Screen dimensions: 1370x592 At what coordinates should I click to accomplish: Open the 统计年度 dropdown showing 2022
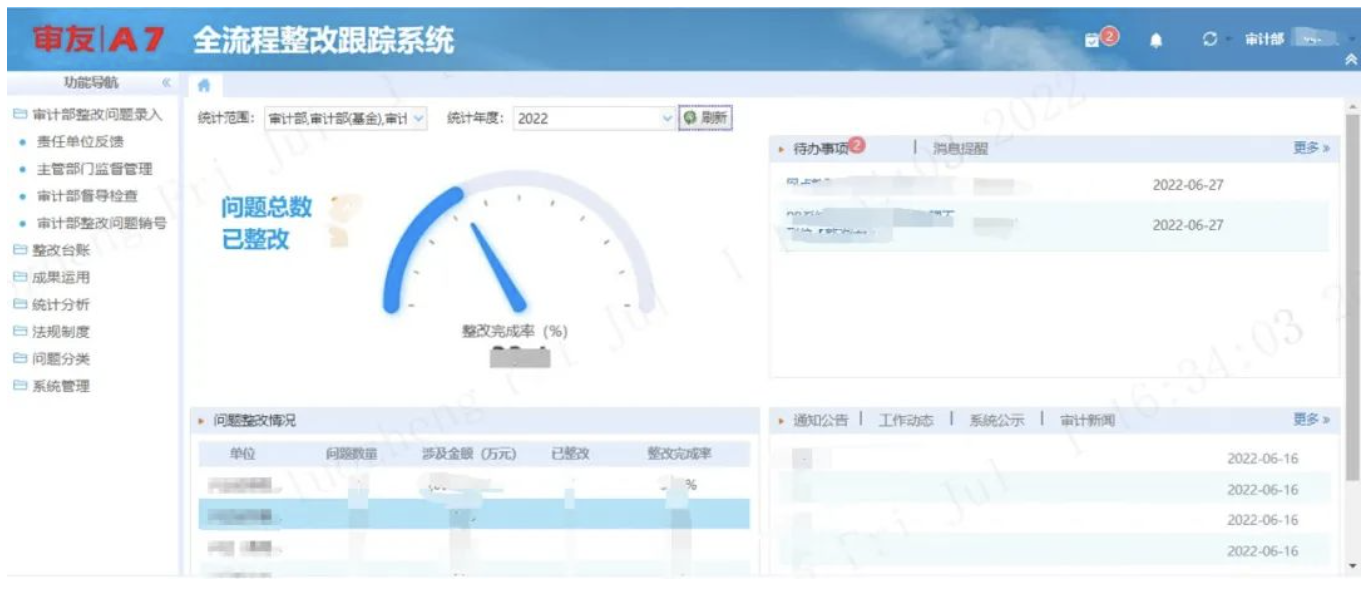(x=667, y=118)
